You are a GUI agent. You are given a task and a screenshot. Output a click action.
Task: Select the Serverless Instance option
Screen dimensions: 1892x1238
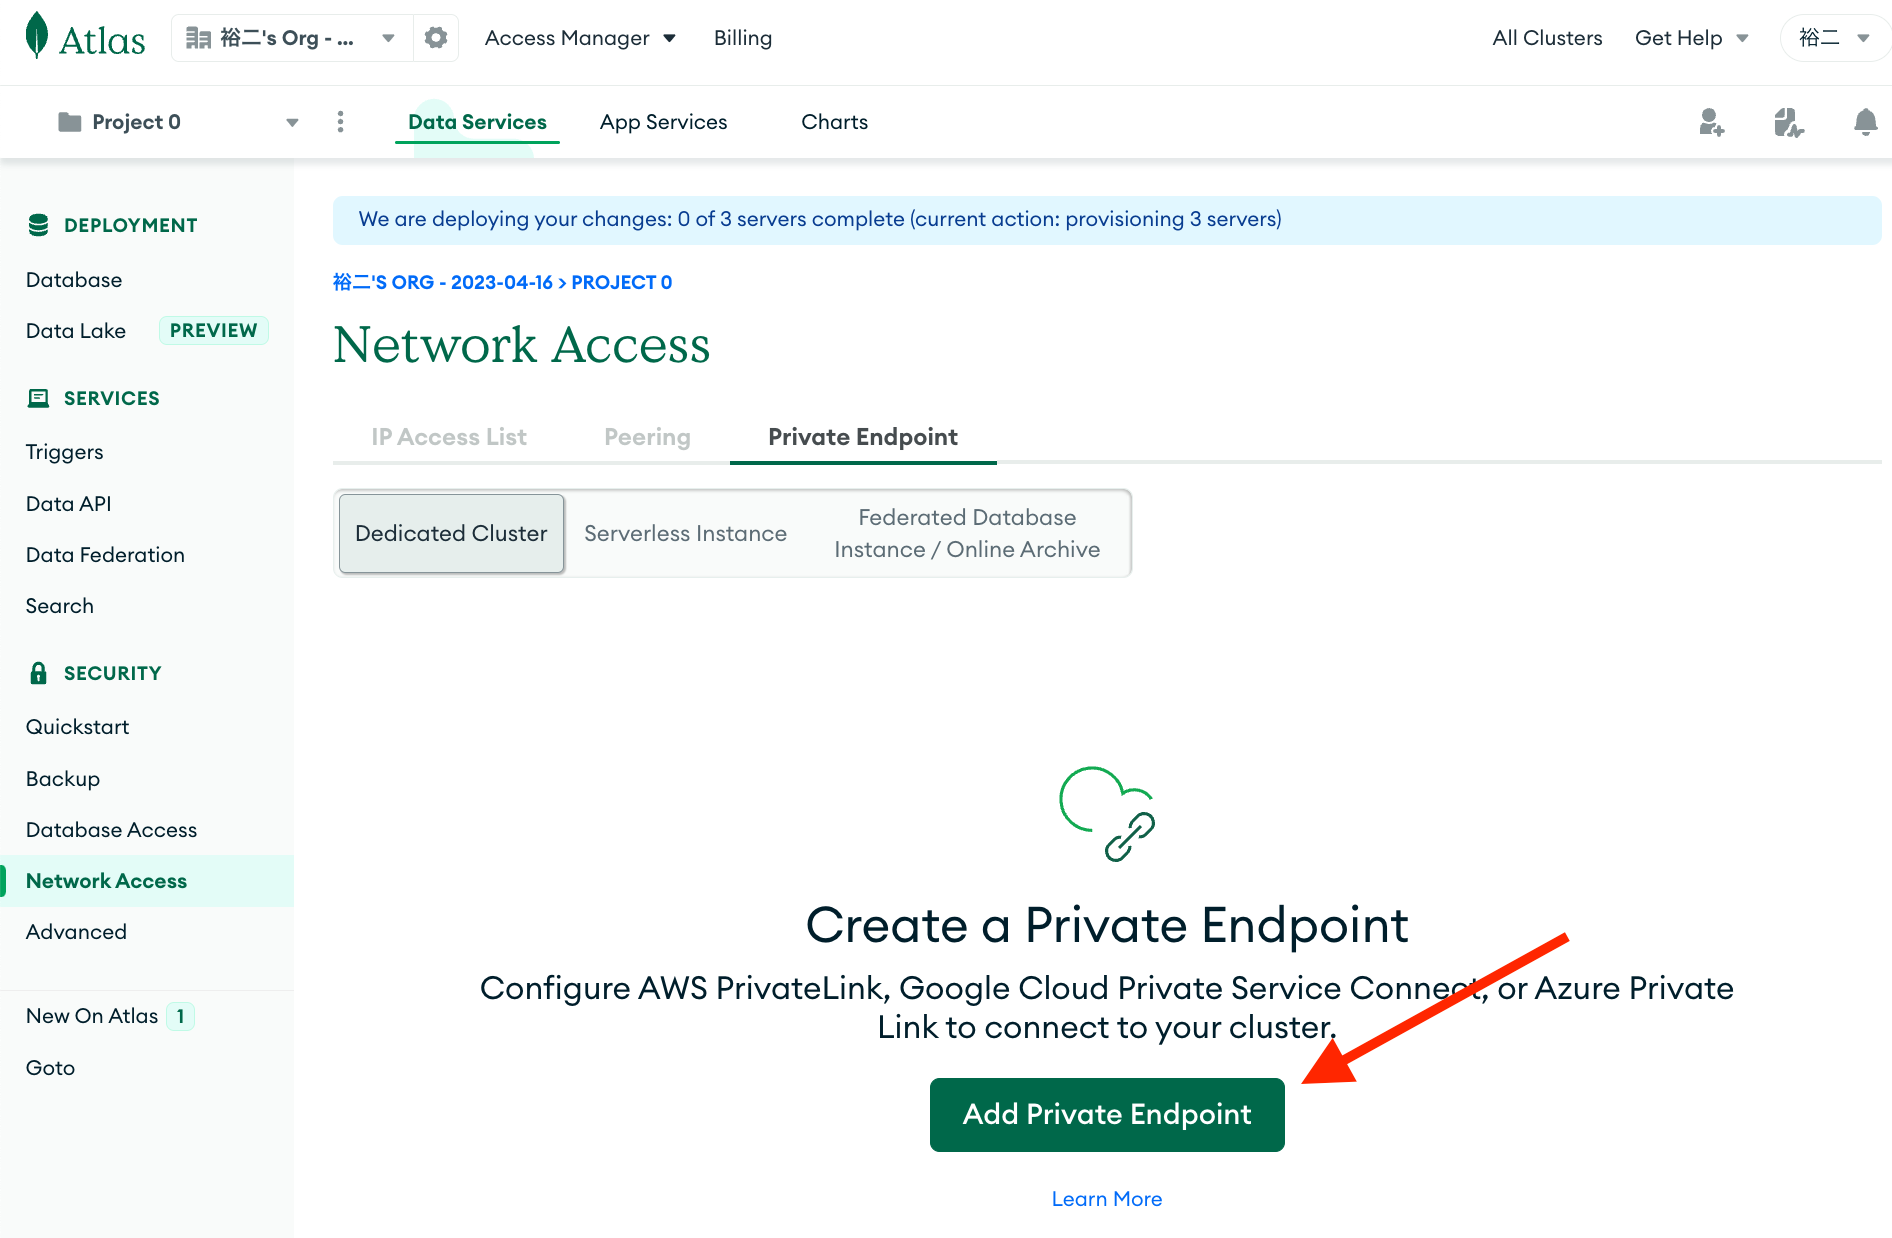click(x=685, y=533)
